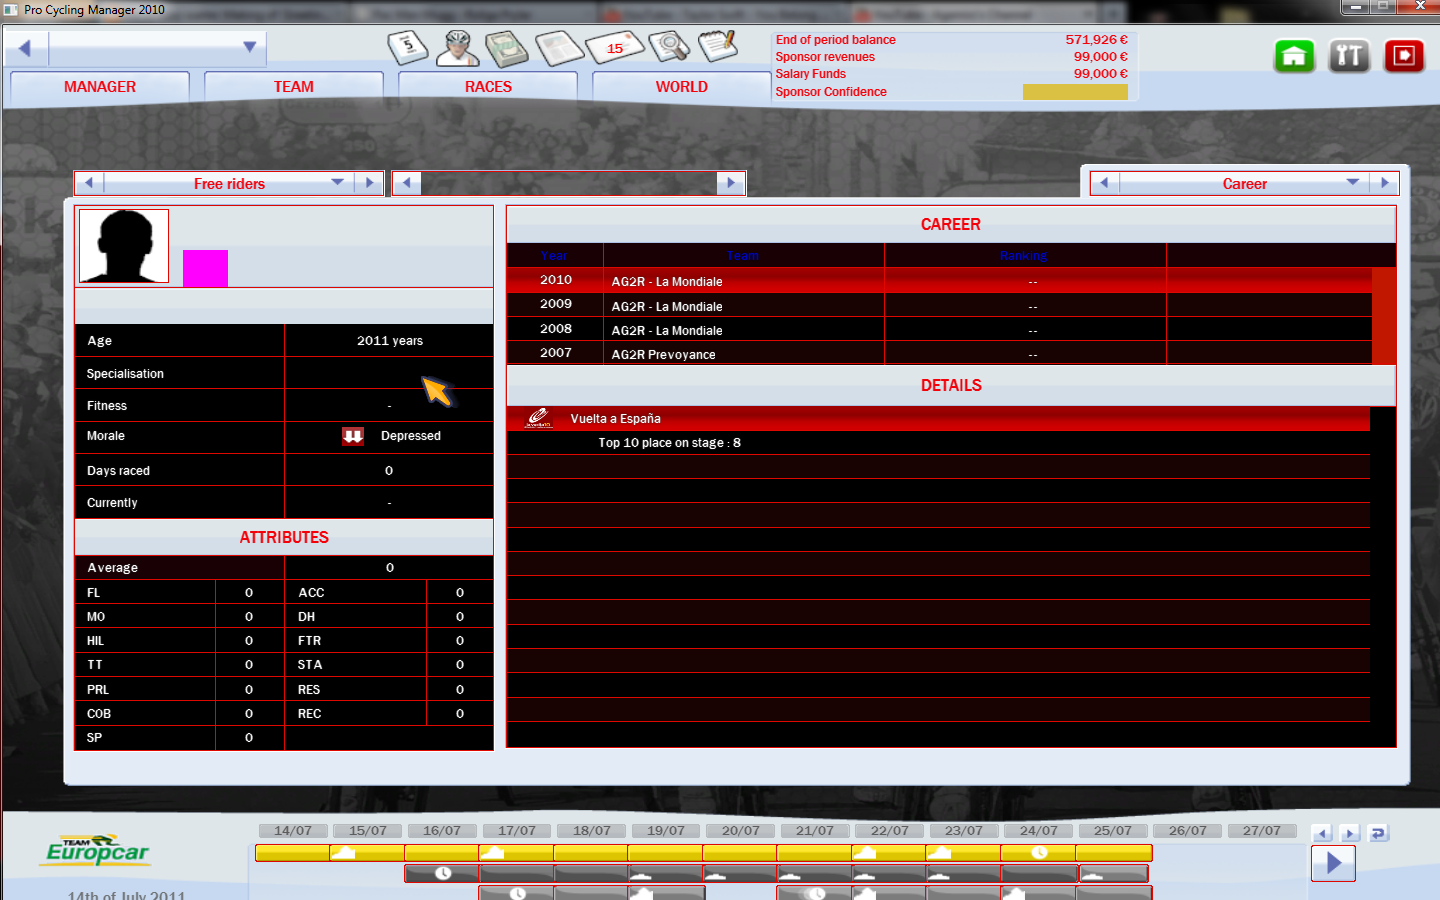Viewport: 1440px width, 900px height.
Task: Expand the Career view dropdown
Action: [x=1352, y=183]
